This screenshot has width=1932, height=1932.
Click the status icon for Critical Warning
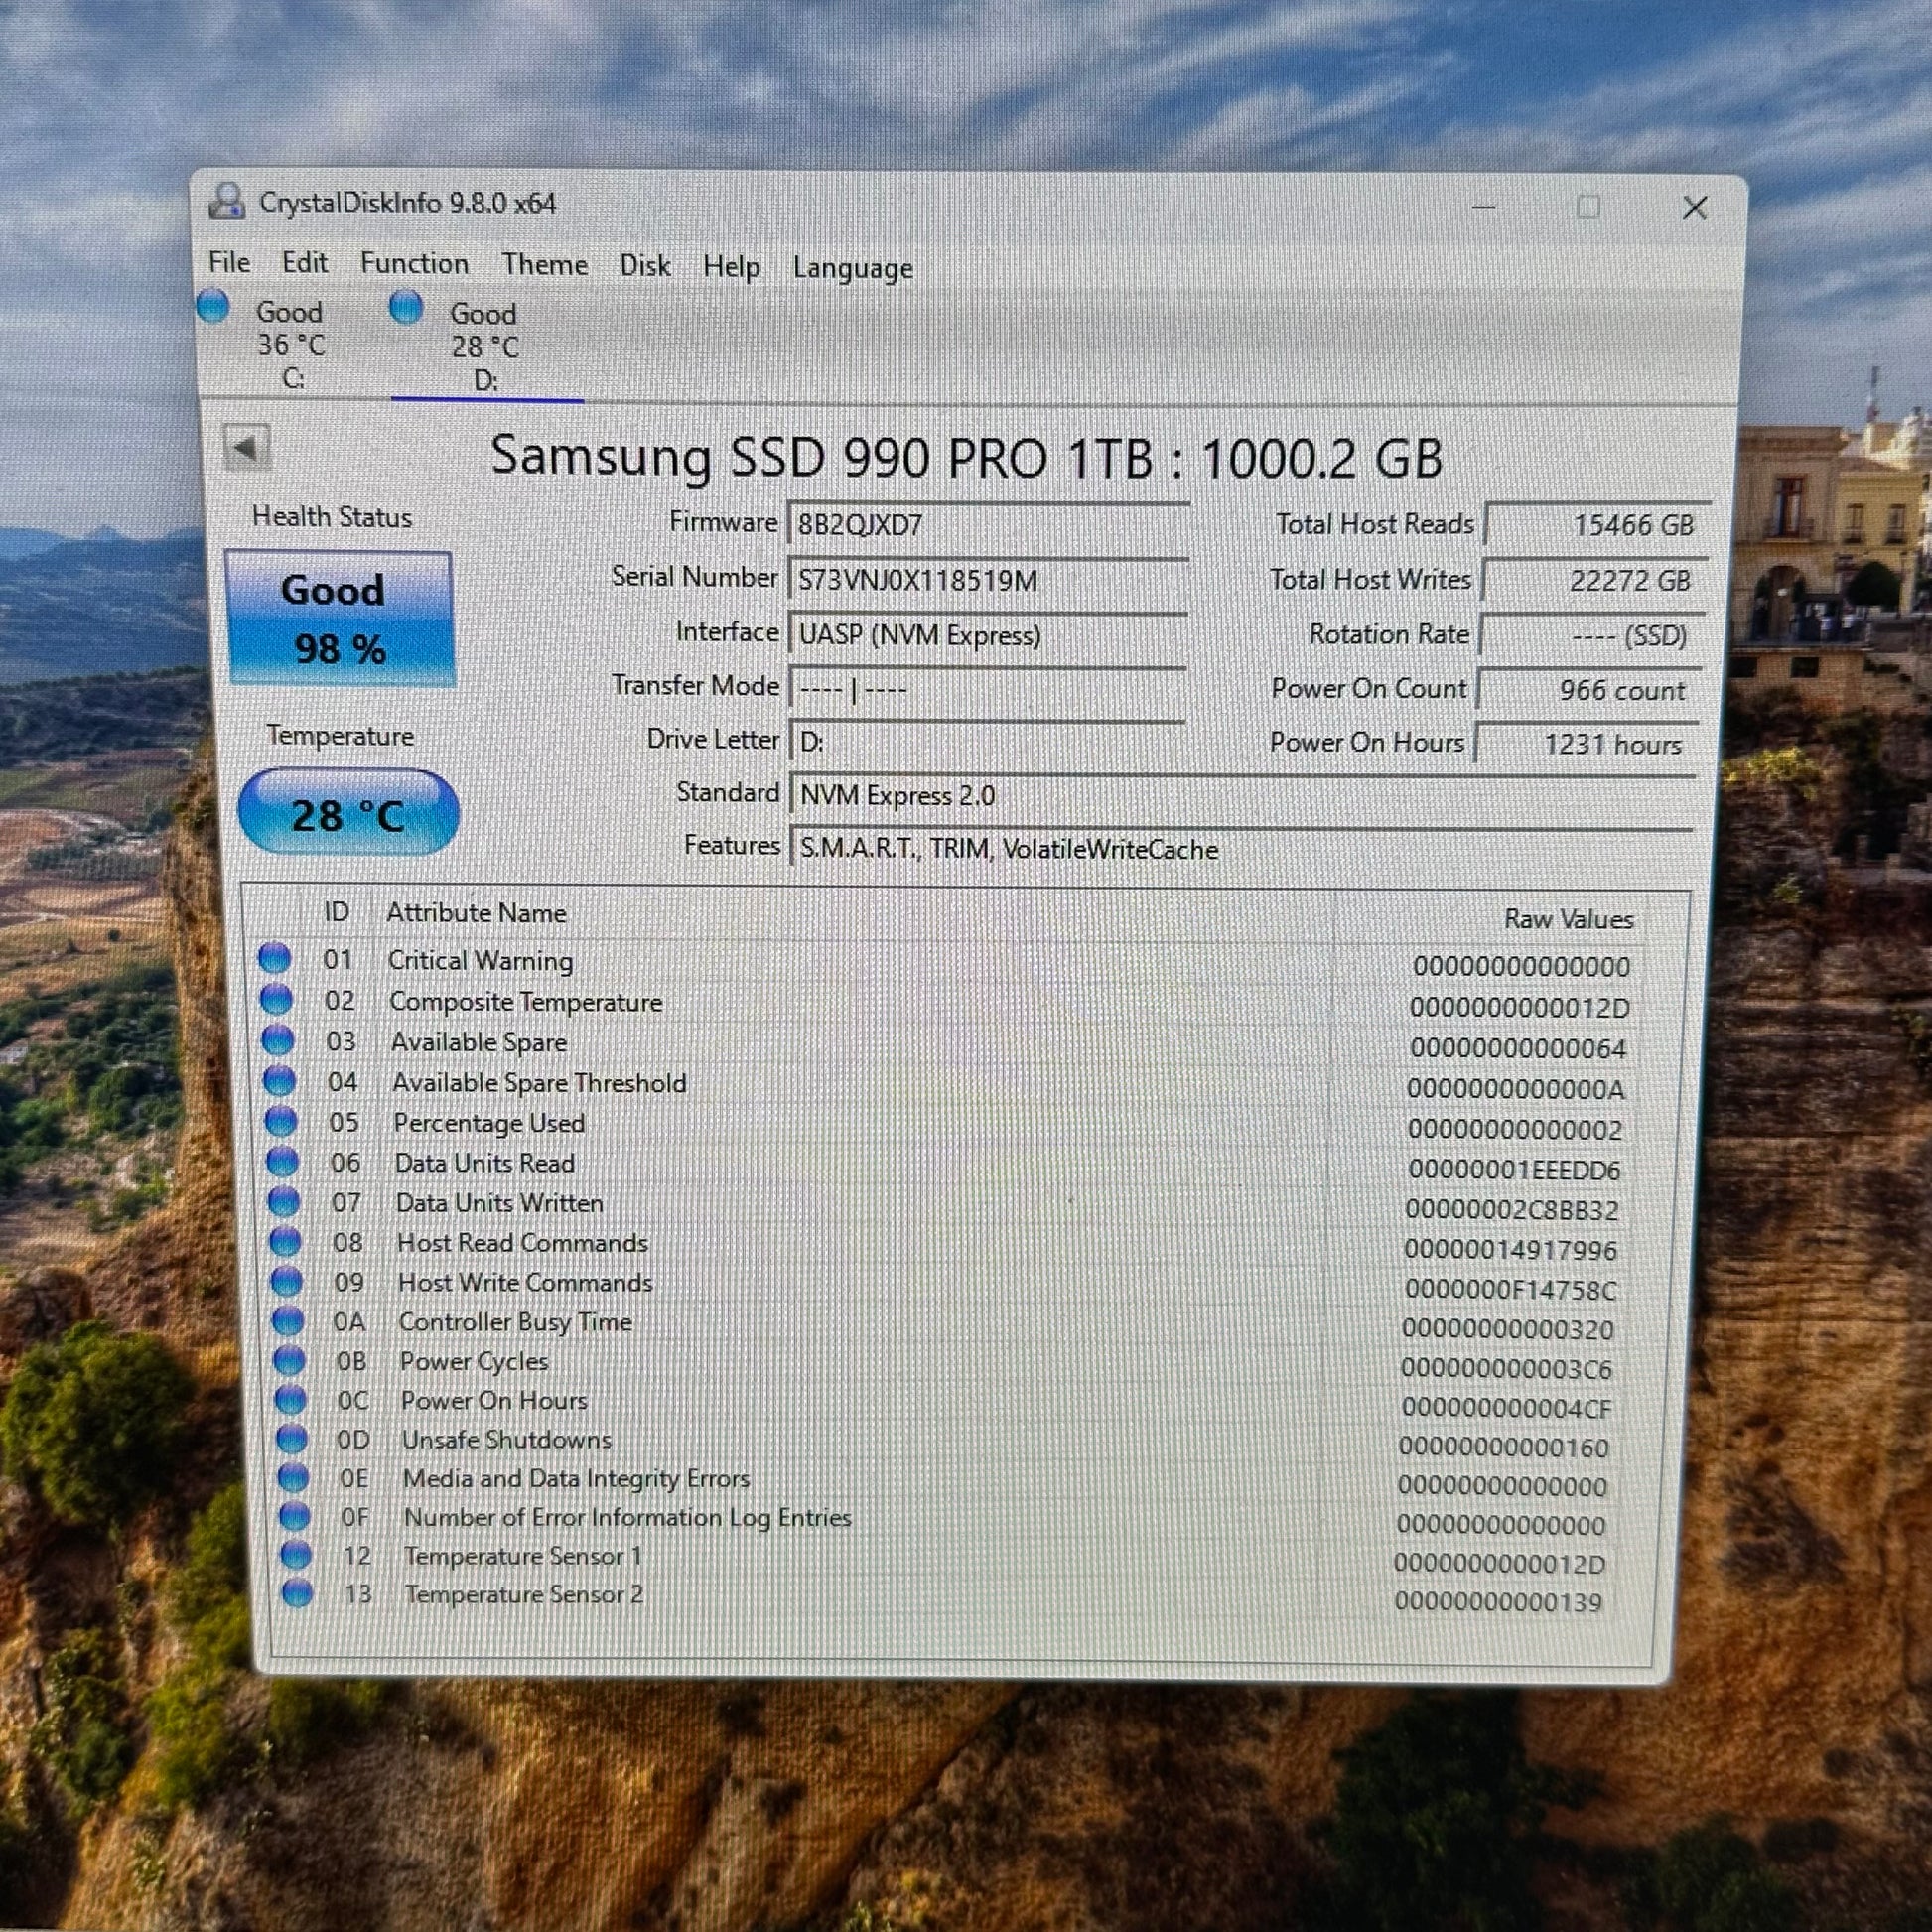(x=274, y=958)
